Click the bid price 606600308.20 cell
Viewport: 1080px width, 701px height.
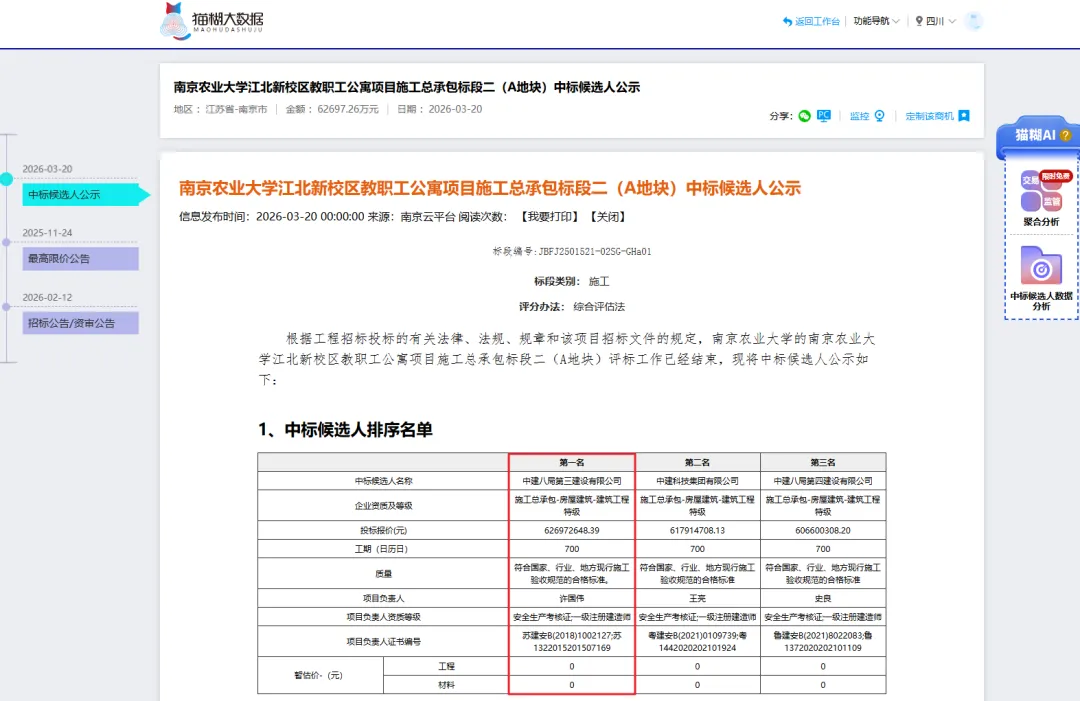coord(822,530)
